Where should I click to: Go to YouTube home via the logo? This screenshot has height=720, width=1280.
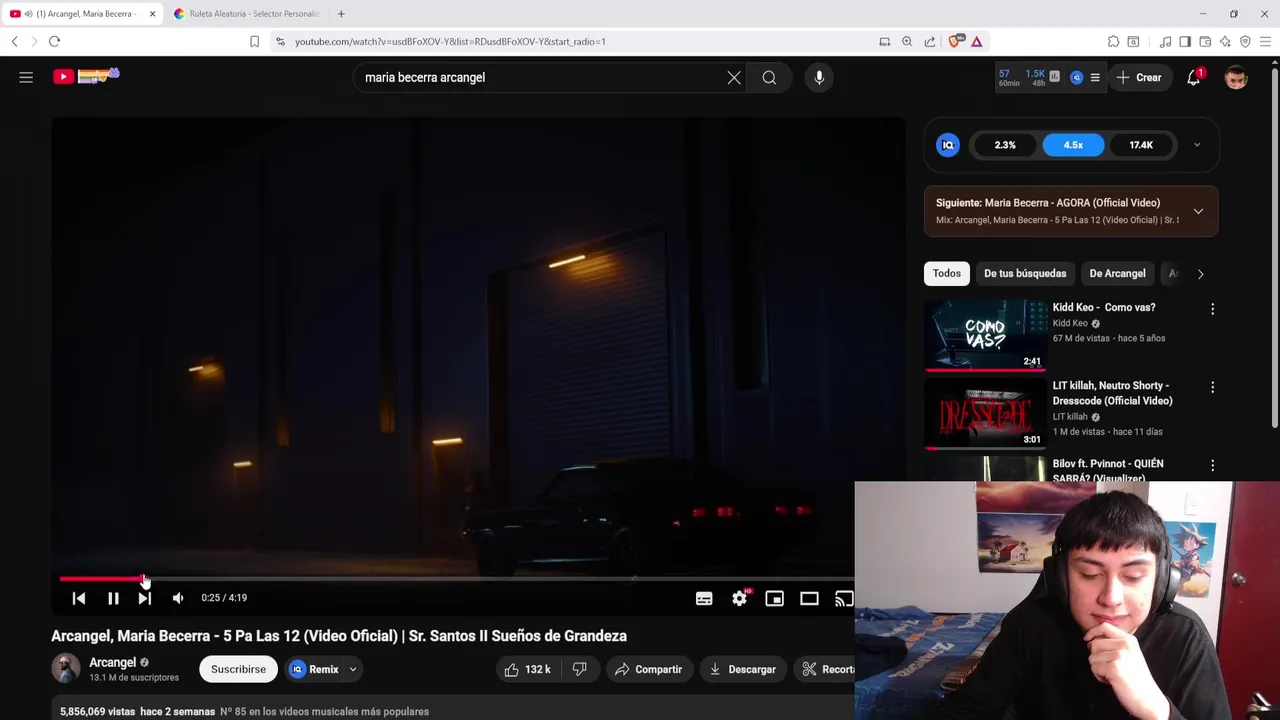pos(85,76)
